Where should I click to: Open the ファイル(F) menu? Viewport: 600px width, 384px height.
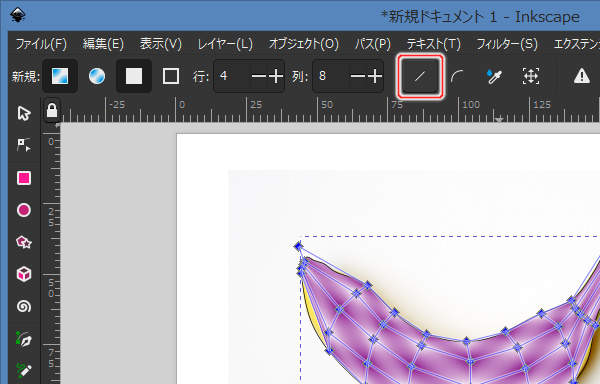click(41, 44)
